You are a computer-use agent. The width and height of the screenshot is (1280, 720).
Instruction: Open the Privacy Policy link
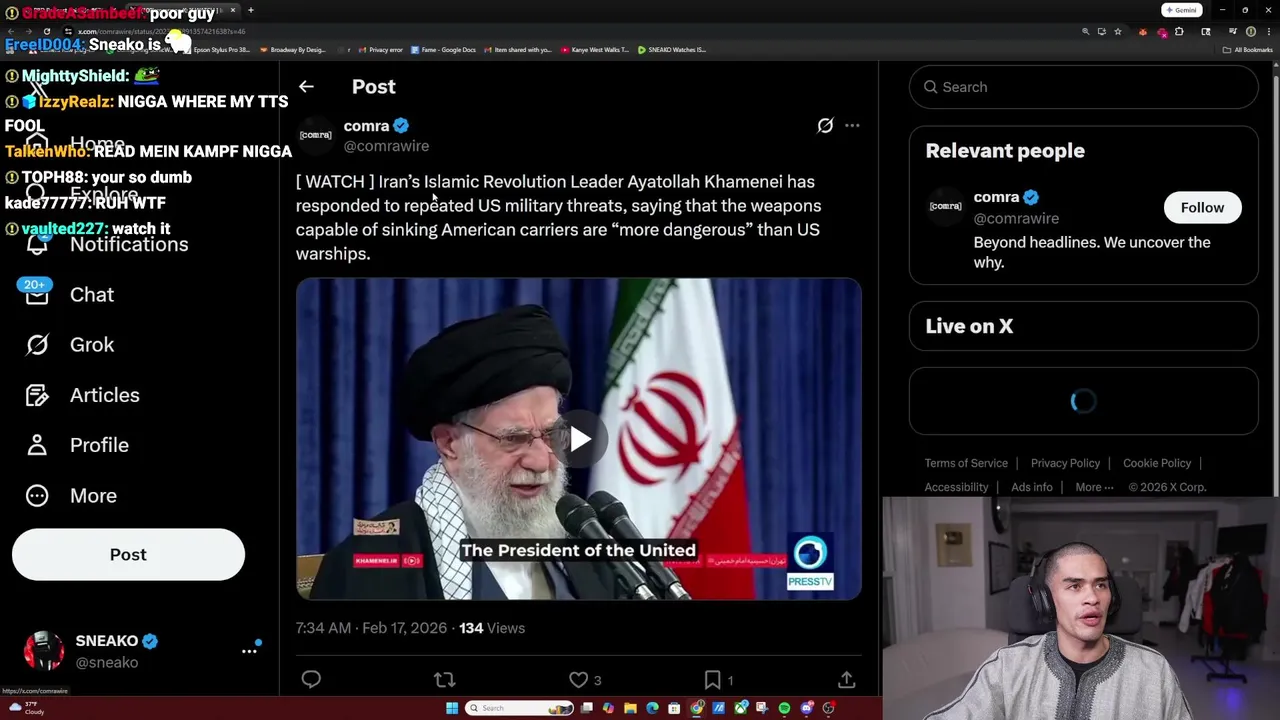1065,463
